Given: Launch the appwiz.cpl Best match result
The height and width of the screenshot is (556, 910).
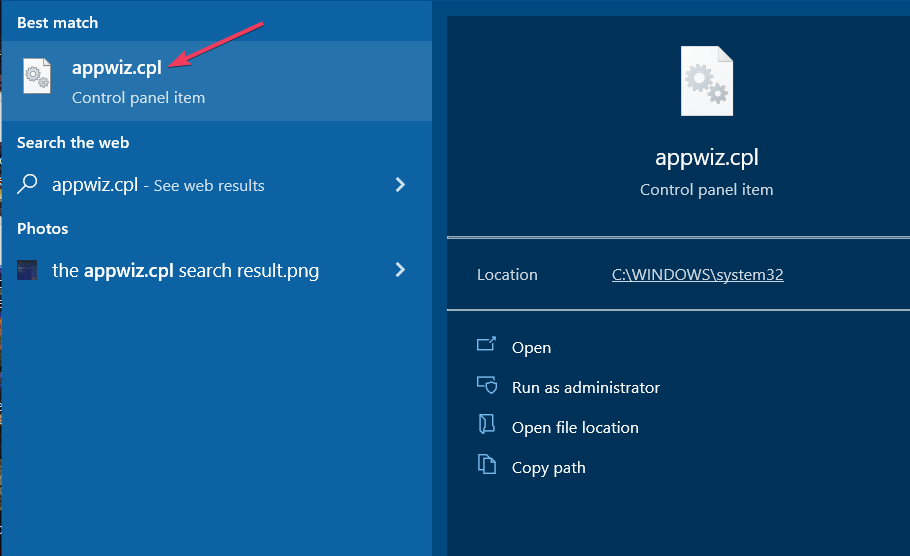Looking at the screenshot, I should [x=117, y=69].
